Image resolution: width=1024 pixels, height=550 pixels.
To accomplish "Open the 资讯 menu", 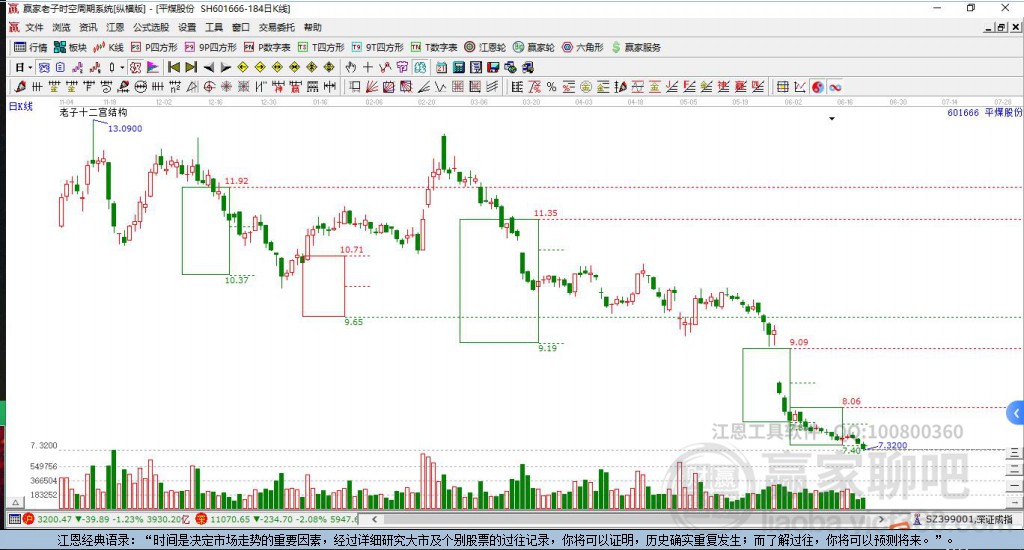I will (x=88, y=27).
